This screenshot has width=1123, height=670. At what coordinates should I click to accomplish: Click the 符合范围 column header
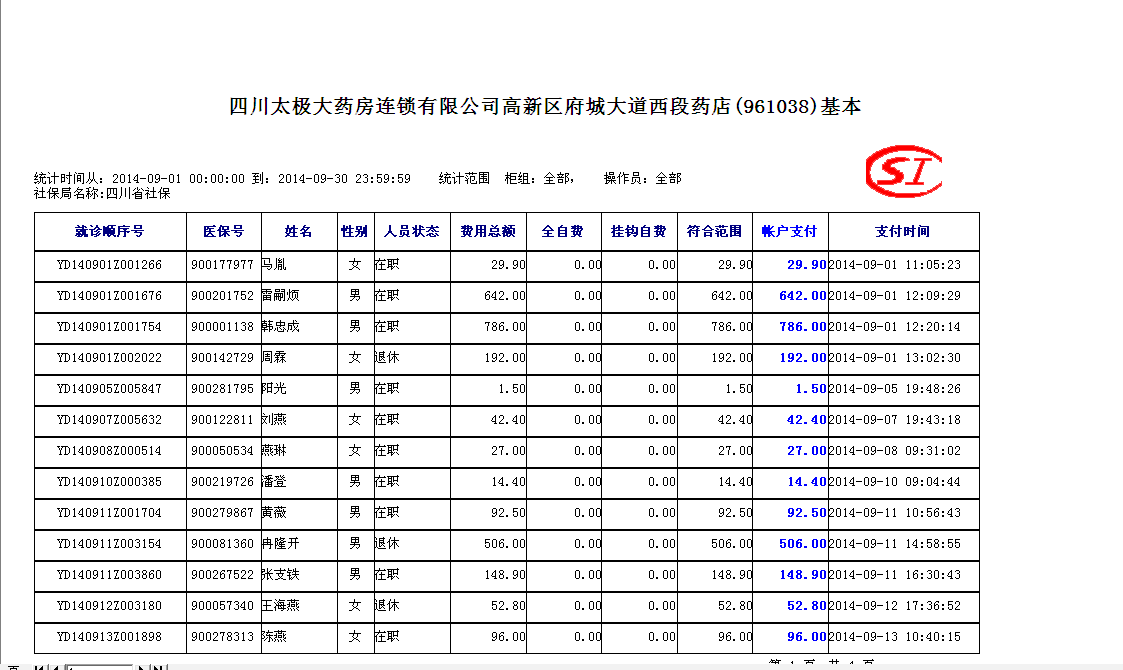point(714,231)
